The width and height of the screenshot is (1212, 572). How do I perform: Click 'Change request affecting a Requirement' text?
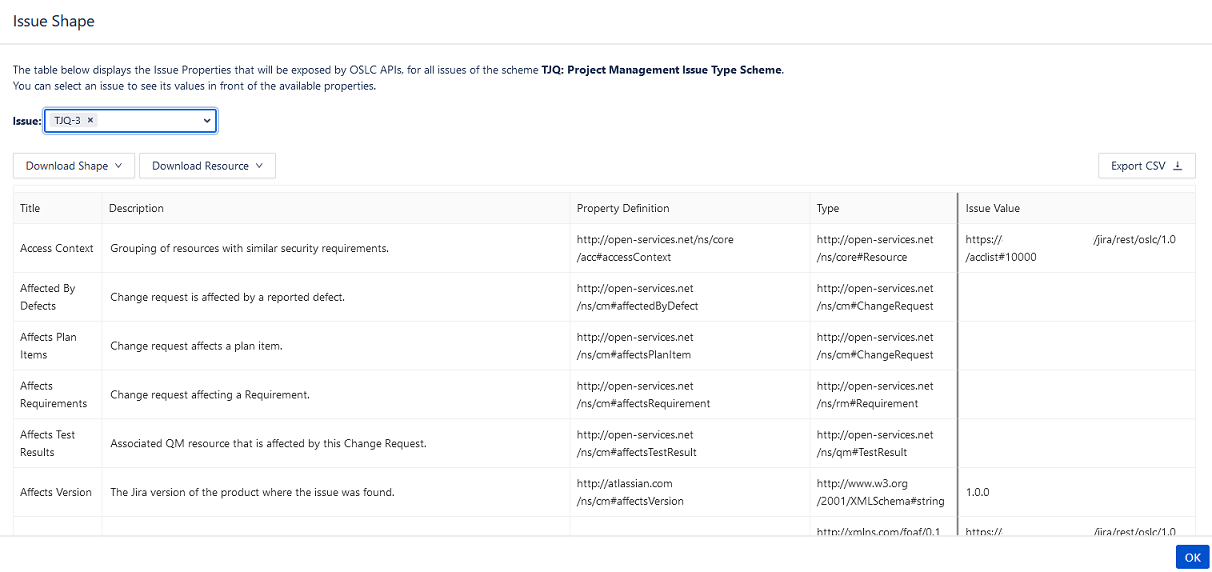pyautogui.click(x=210, y=395)
